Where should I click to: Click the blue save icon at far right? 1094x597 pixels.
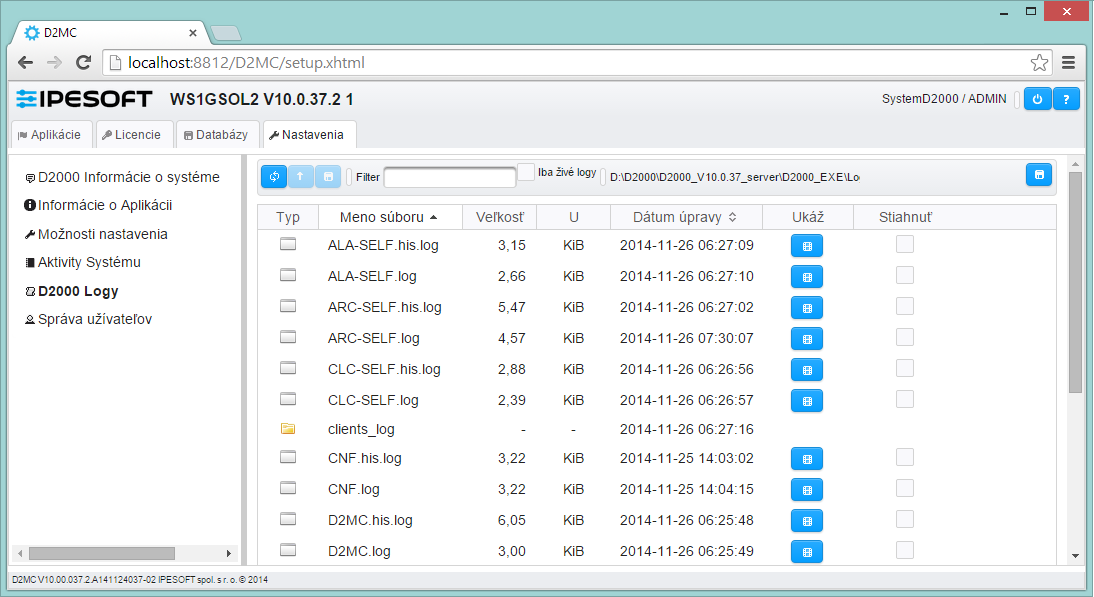(1039, 175)
